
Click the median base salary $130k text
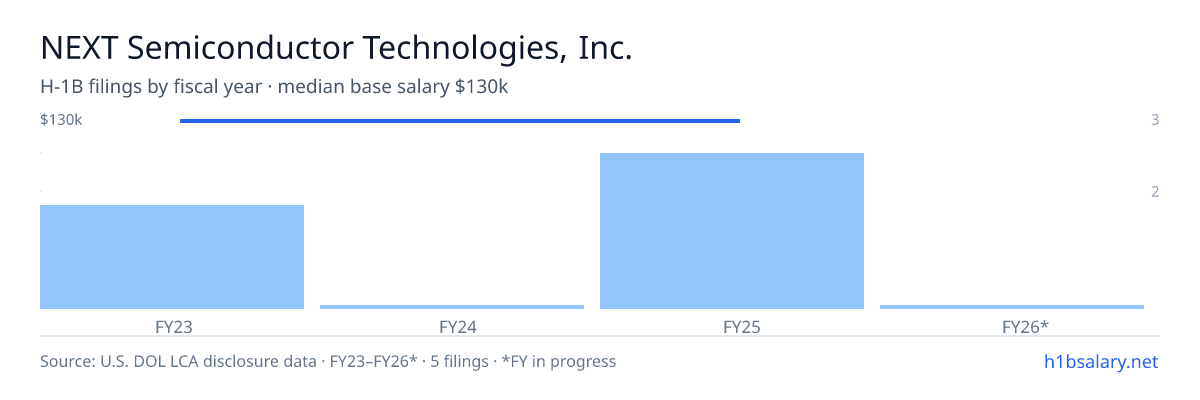393,87
